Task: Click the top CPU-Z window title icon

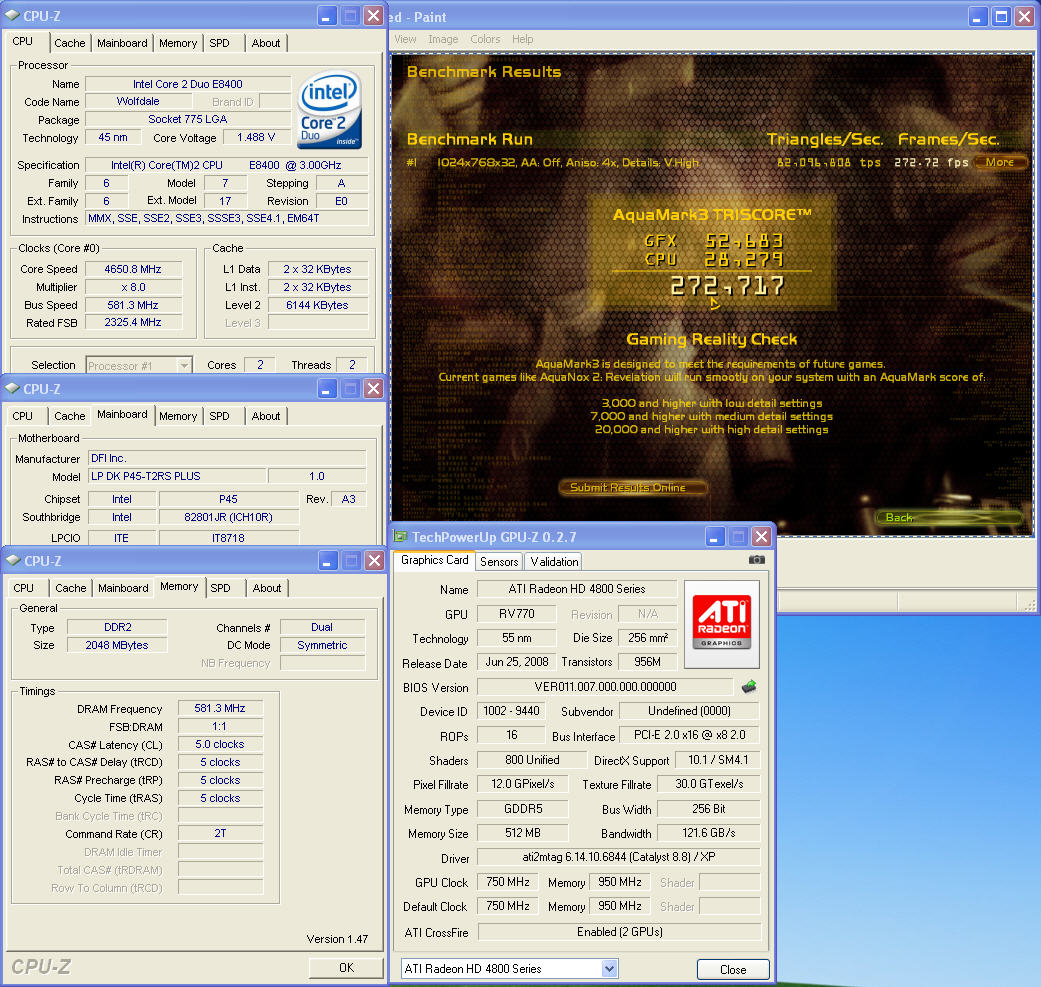Action: point(12,15)
